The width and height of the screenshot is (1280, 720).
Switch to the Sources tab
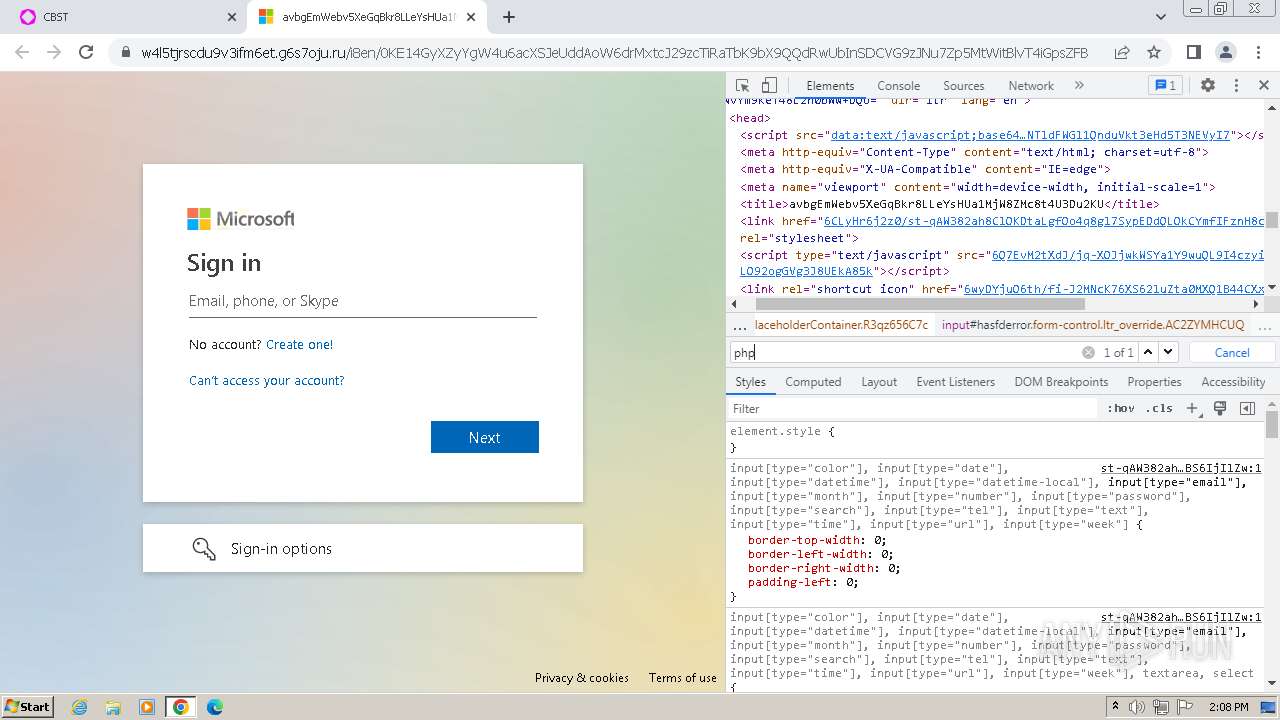(x=964, y=86)
